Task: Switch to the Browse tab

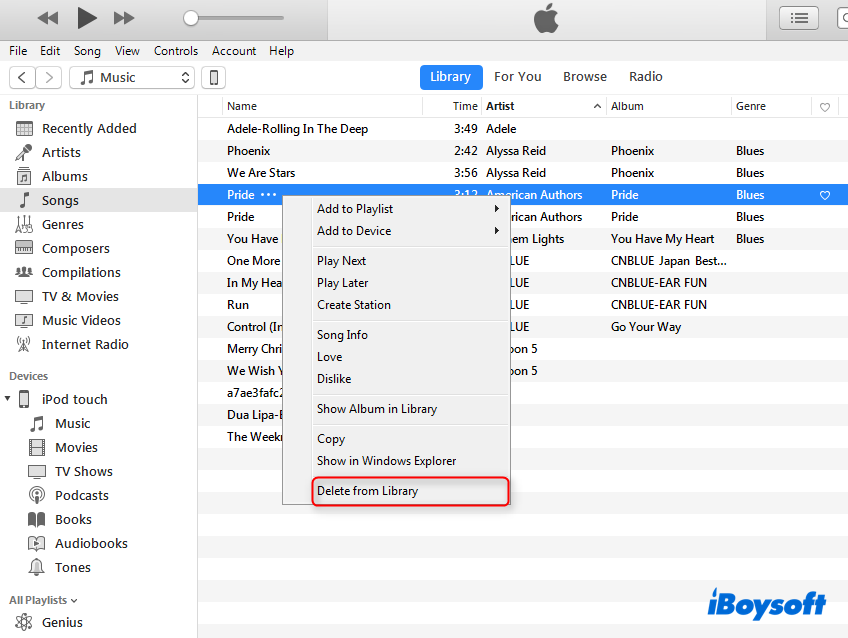Action: tap(584, 76)
